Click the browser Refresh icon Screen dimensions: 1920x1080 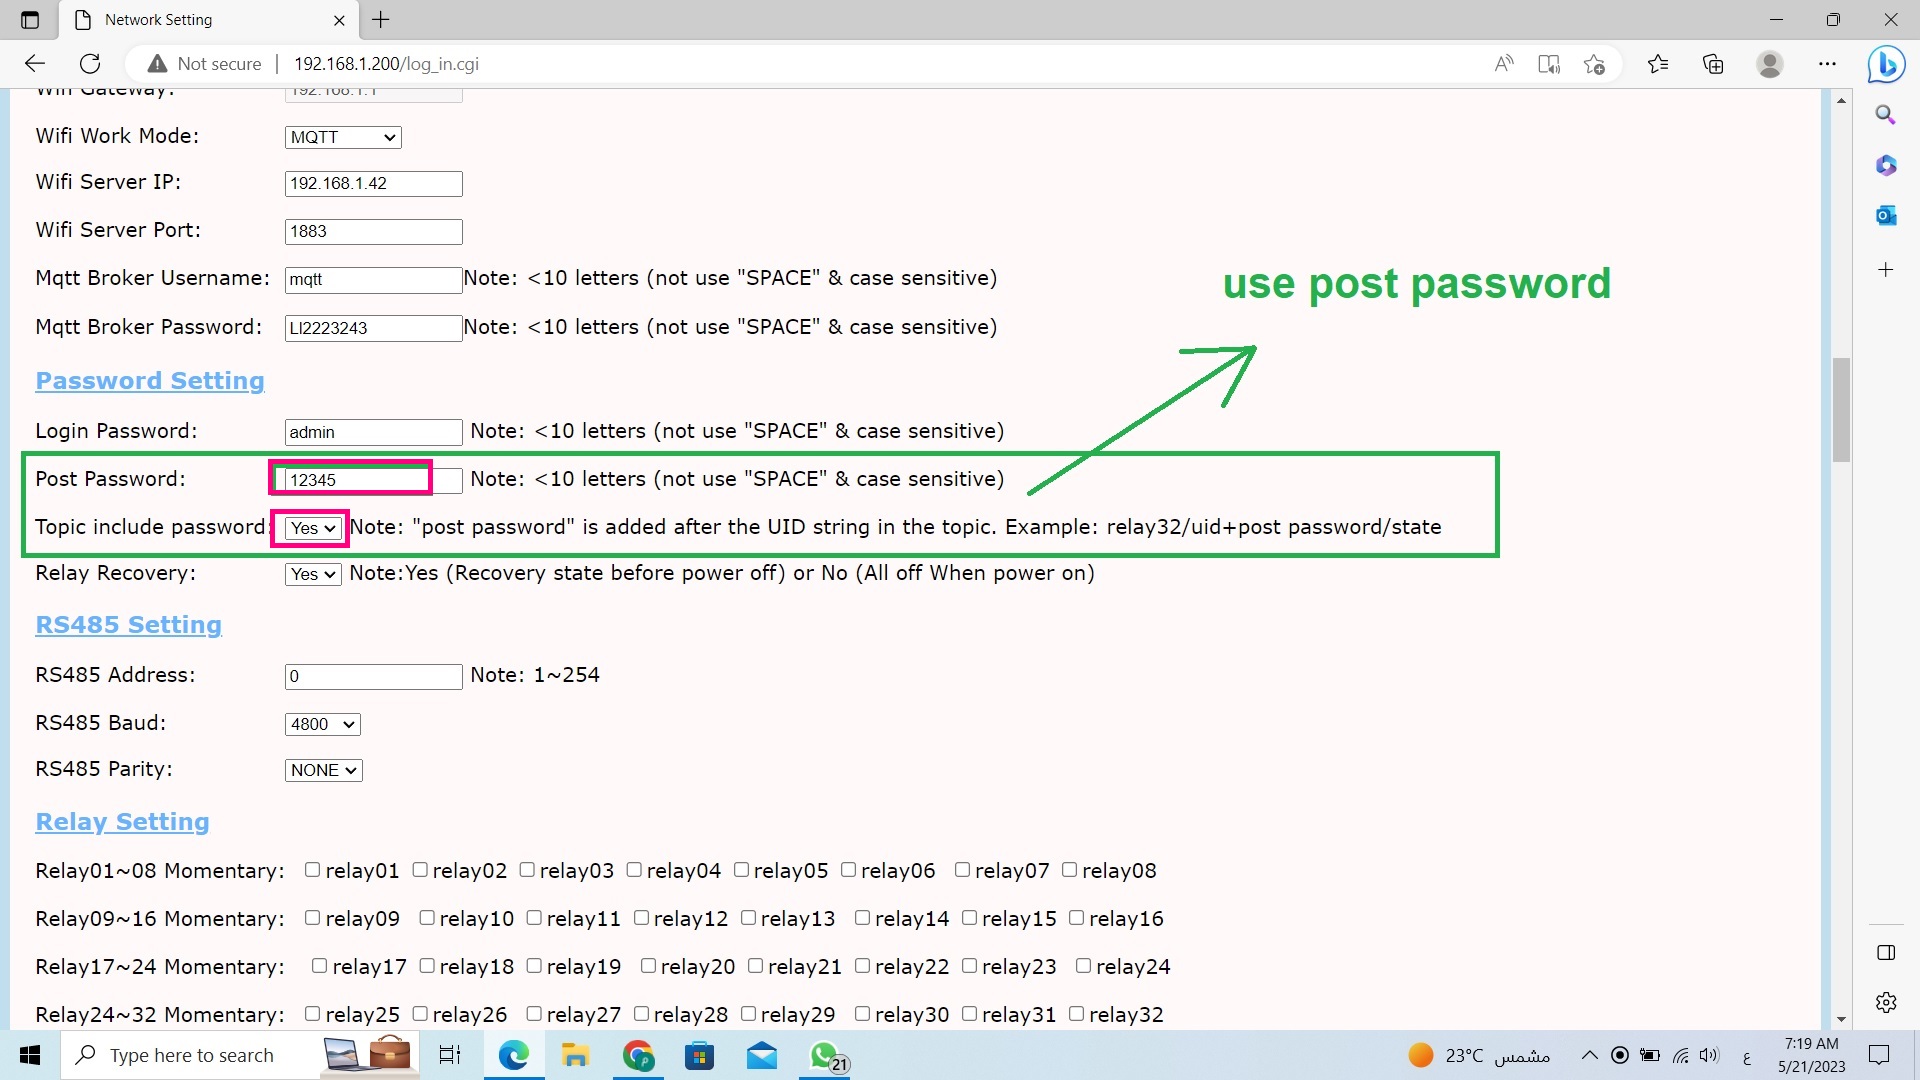pos(90,64)
